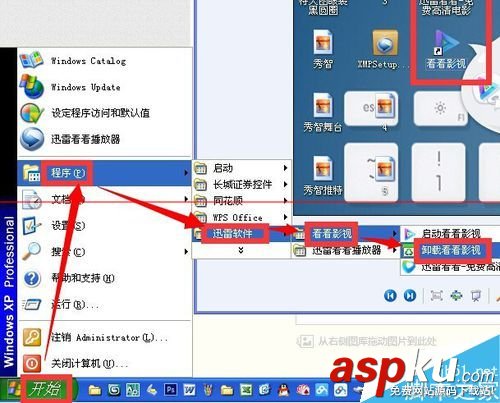Expand the 同花顺 programs folder

[241, 201]
